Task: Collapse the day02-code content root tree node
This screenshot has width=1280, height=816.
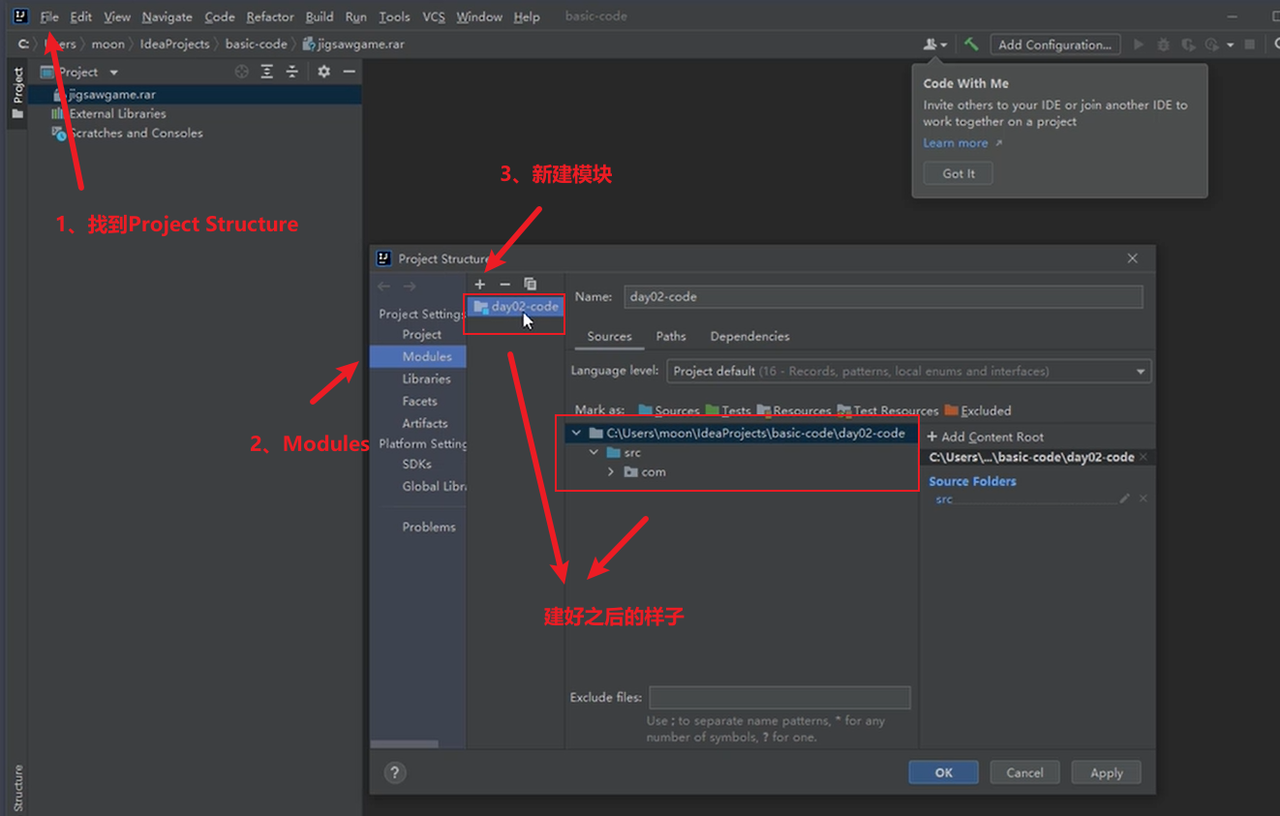Action: coord(576,433)
